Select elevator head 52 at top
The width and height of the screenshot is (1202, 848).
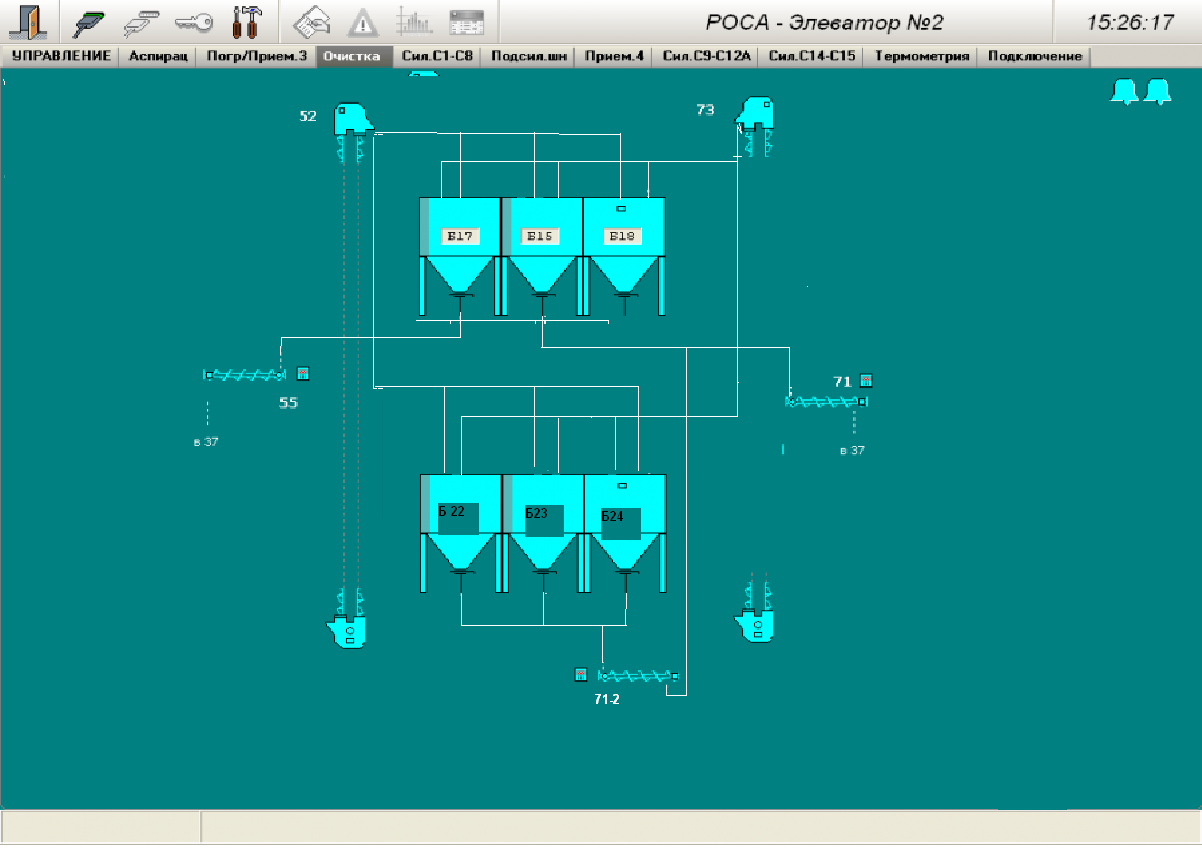coord(351,117)
